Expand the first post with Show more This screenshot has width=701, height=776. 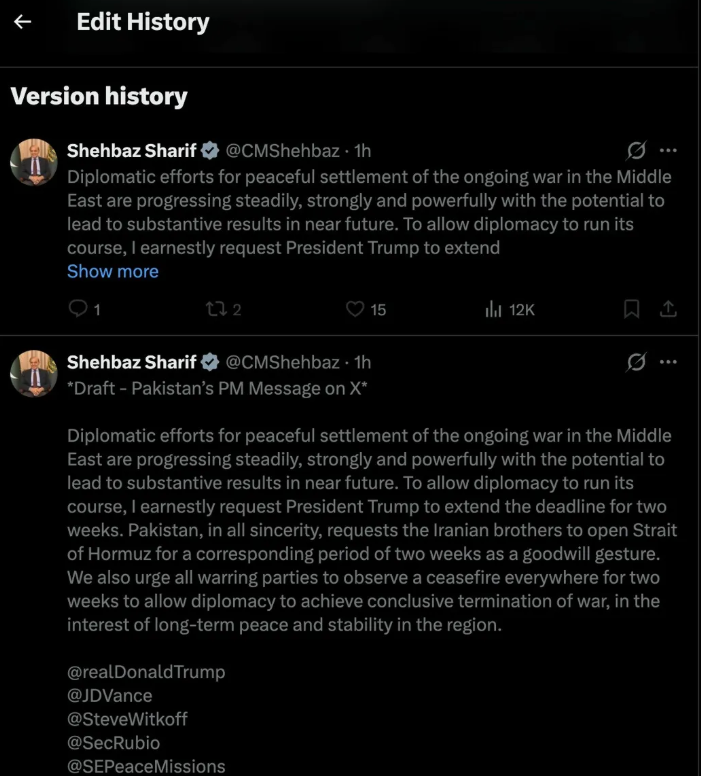click(x=113, y=271)
